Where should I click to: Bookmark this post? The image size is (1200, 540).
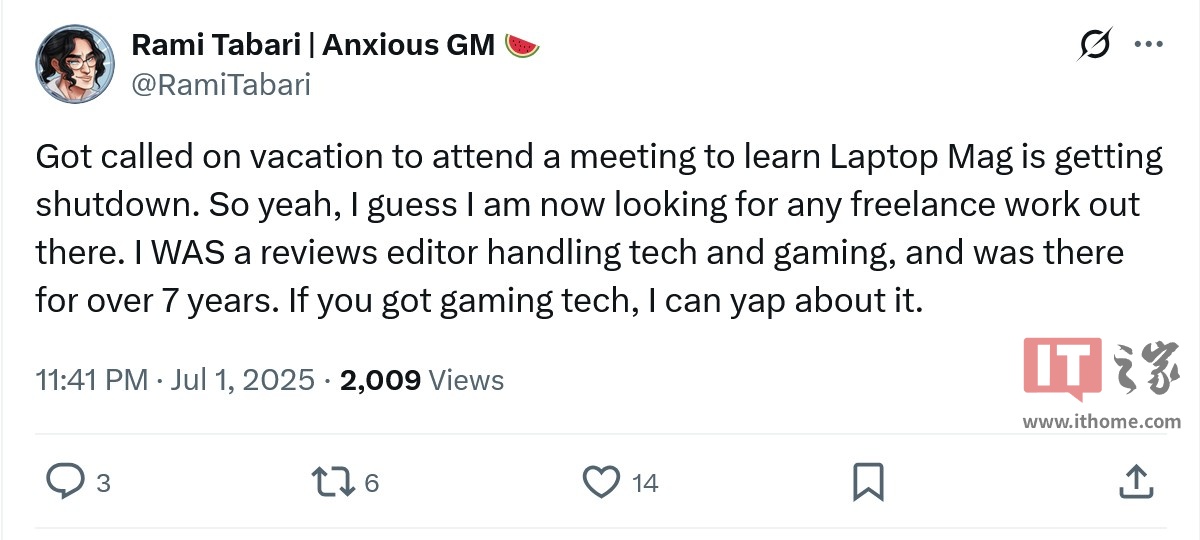868,482
